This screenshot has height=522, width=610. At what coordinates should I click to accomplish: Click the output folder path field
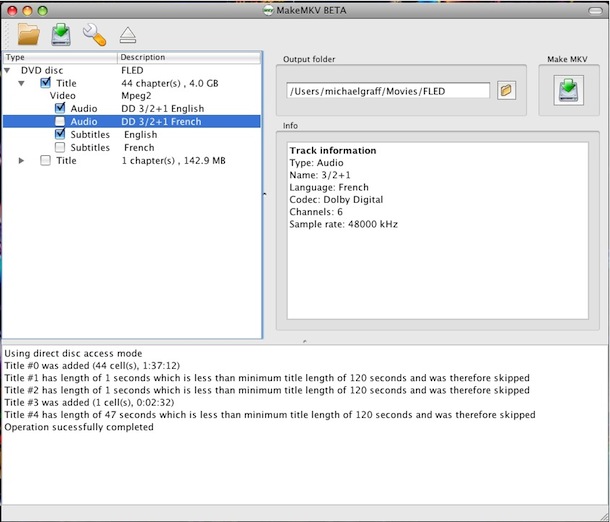388,91
